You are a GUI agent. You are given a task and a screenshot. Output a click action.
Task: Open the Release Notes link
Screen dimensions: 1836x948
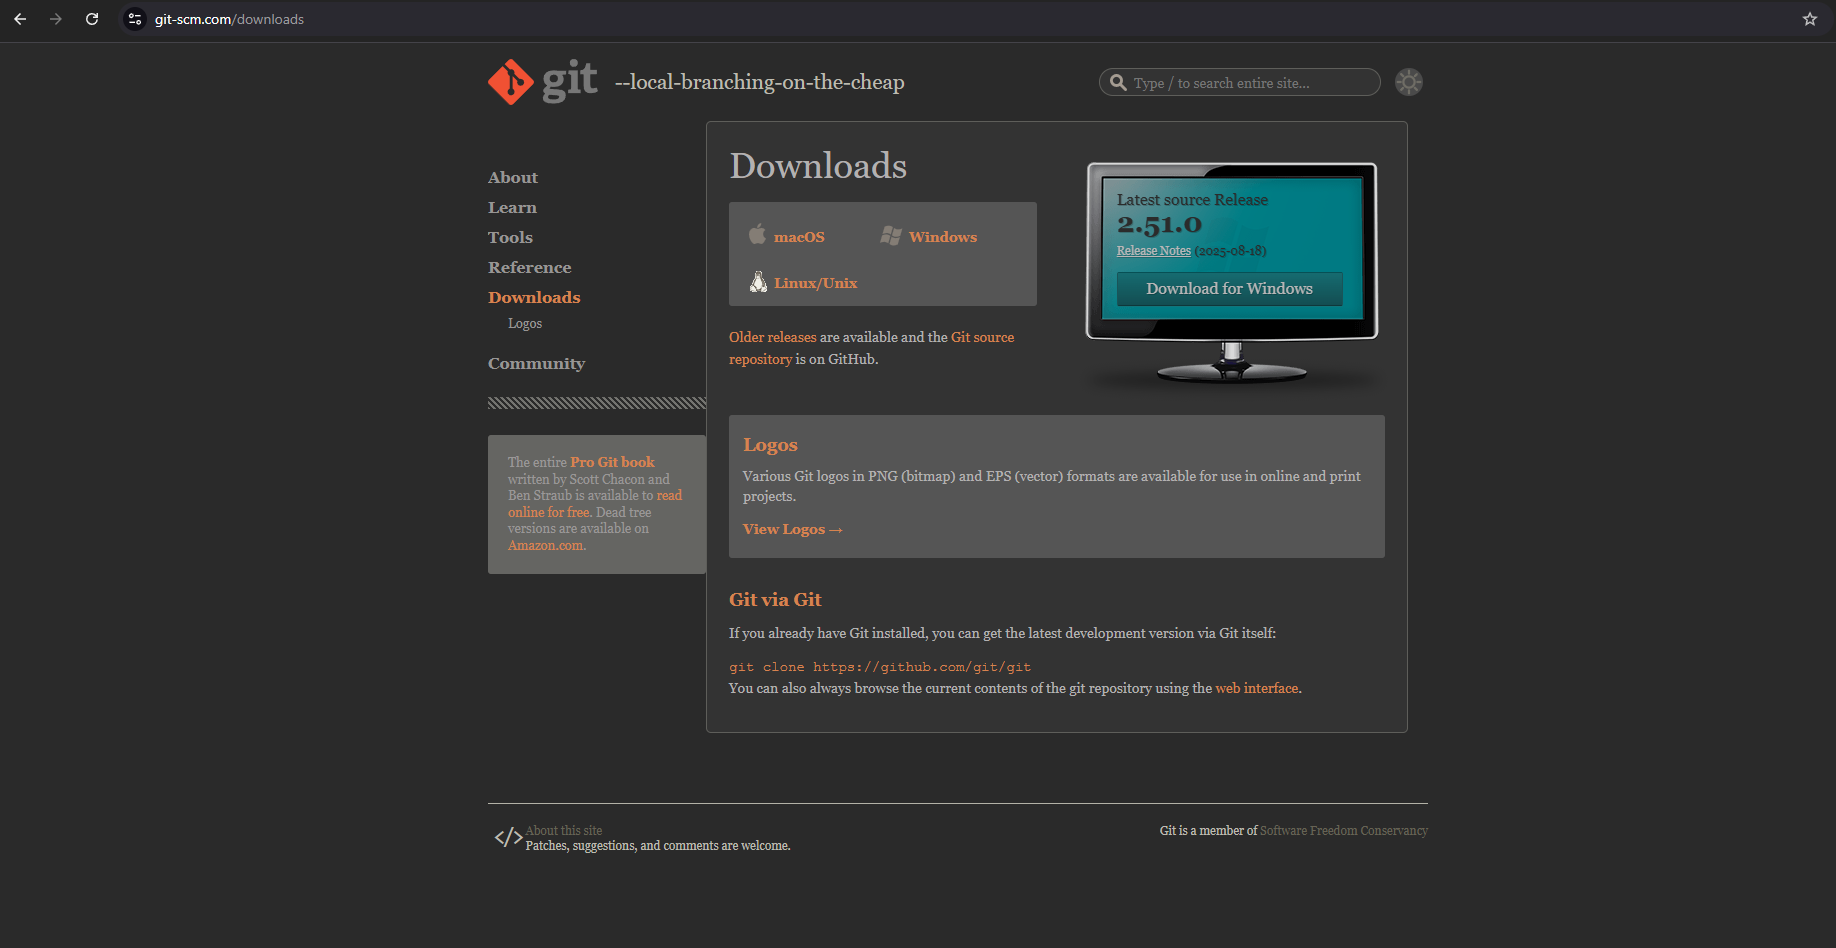pos(1152,250)
